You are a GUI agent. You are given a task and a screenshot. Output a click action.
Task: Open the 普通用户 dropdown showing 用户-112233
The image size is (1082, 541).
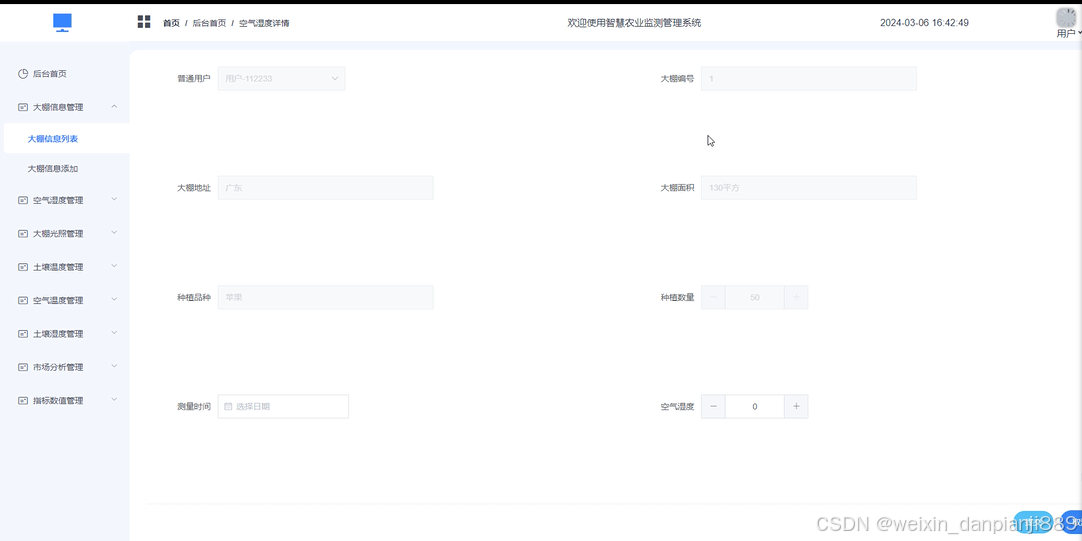pos(282,79)
